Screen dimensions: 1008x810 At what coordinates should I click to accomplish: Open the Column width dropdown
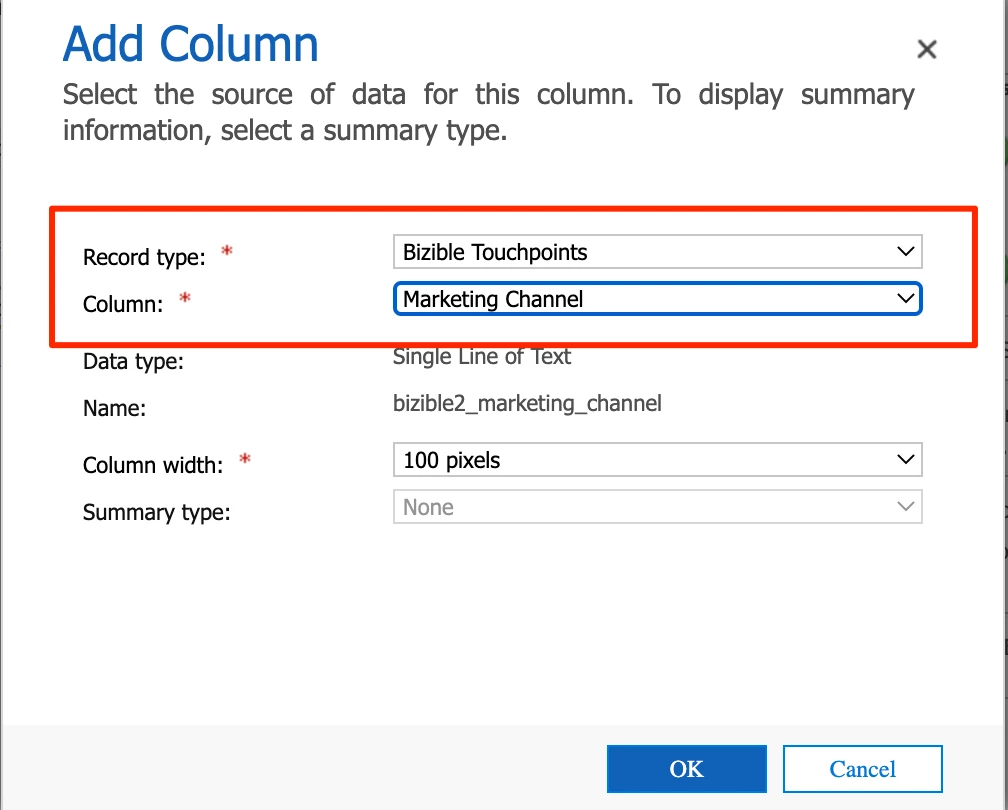tap(658, 460)
